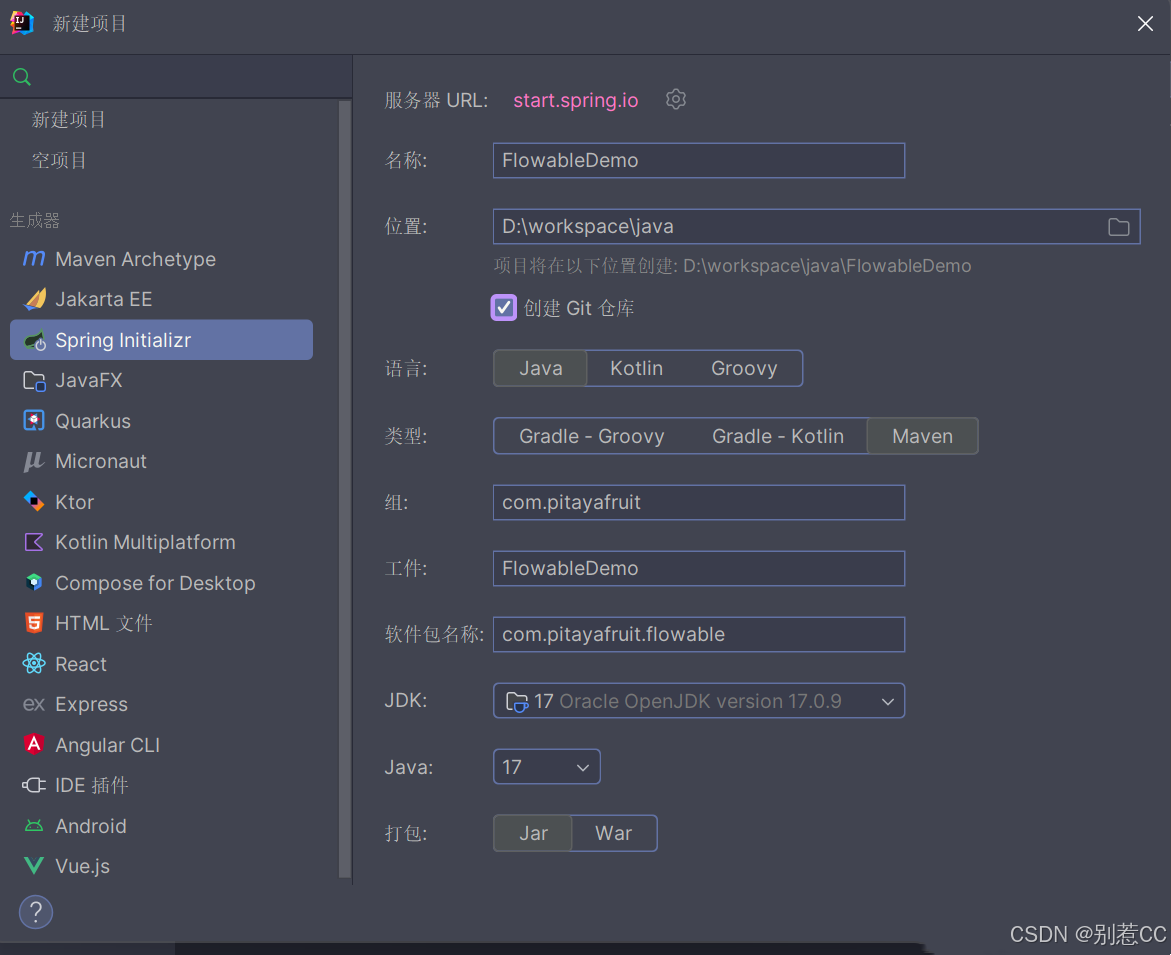Select Kotlin as the language
Screen dimensions: 1171x955
click(x=636, y=368)
